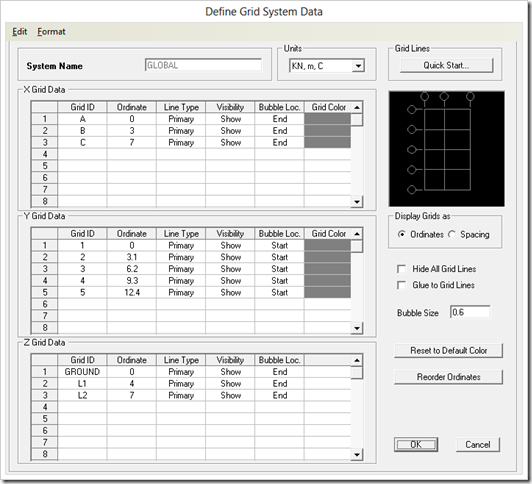Enable Glue to Grid Lines checkbox
The height and width of the screenshot is (484, 532).
coord(401,285)
